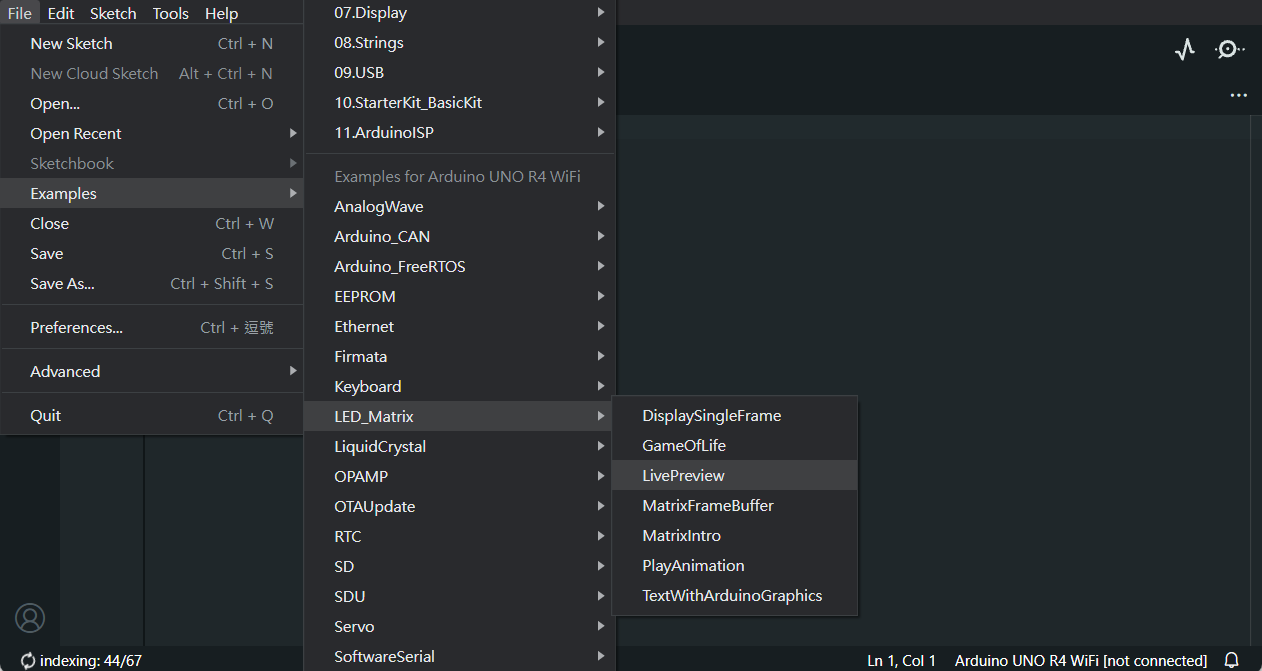Expand the RTC examples
Image resolution: width=1262 pixels, height=671 pixels.
(460, 537)
